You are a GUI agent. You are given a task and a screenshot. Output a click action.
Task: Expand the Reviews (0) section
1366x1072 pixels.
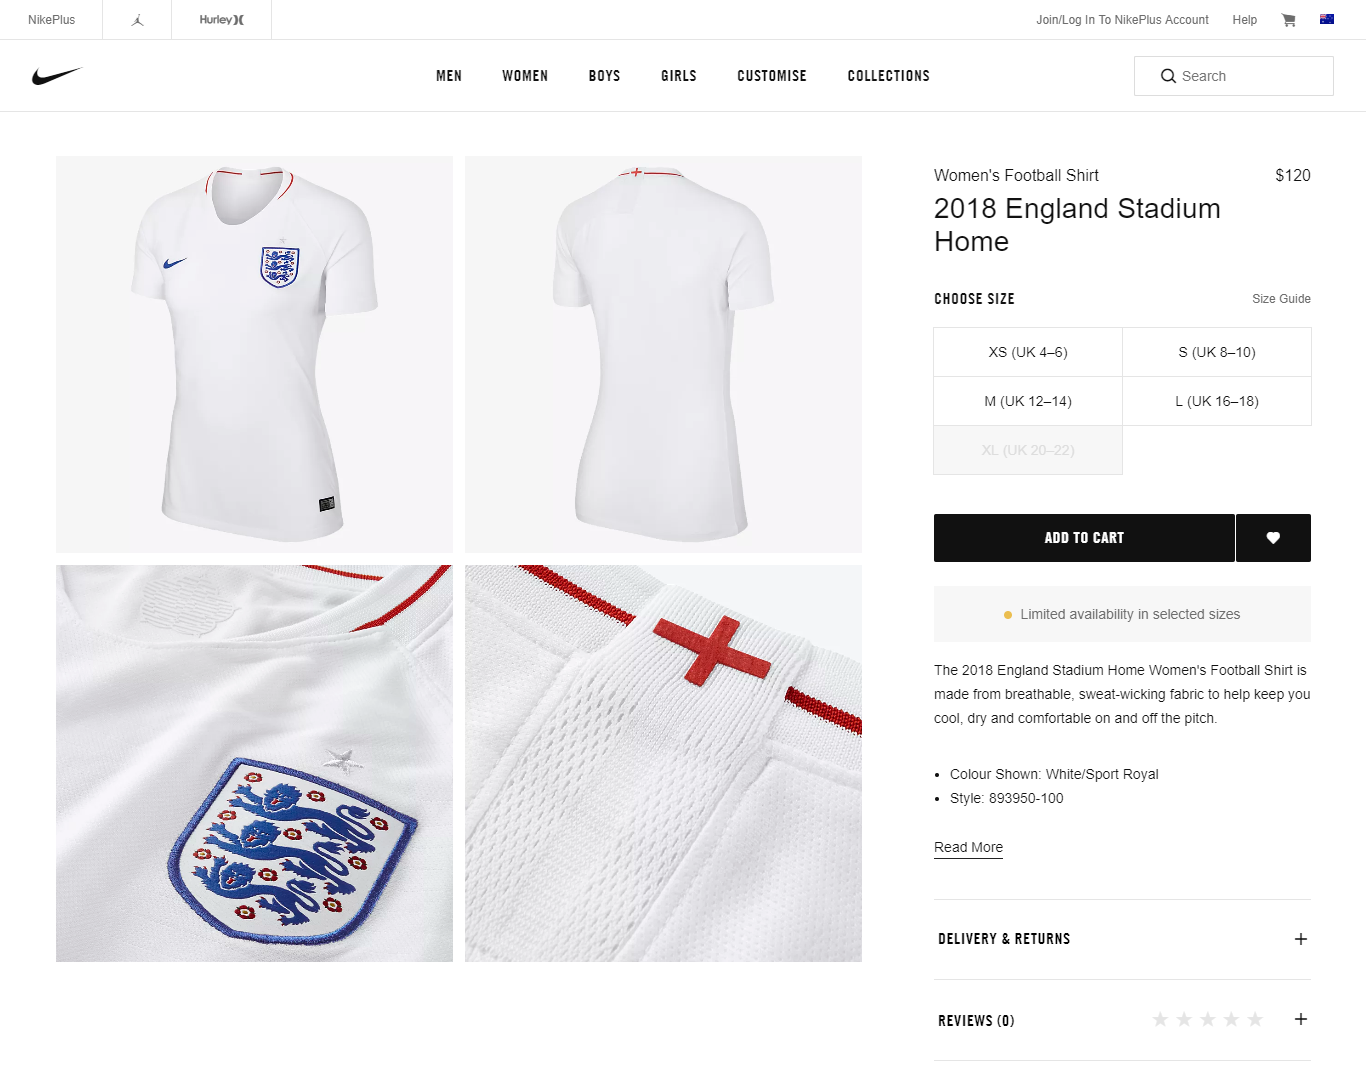pyautogui.click(x=1300, y=1019)
